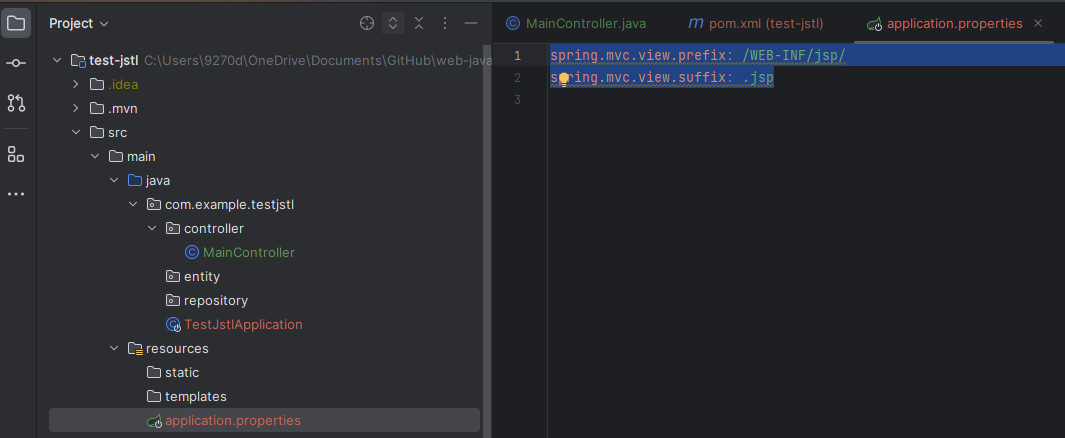
Task: Click gutter line number 1
Action: pyautogui.click(x=518, y=55)
